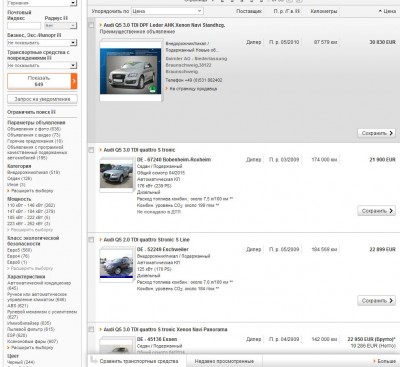Click Запрос на уведомление button

tap(42, 99)
